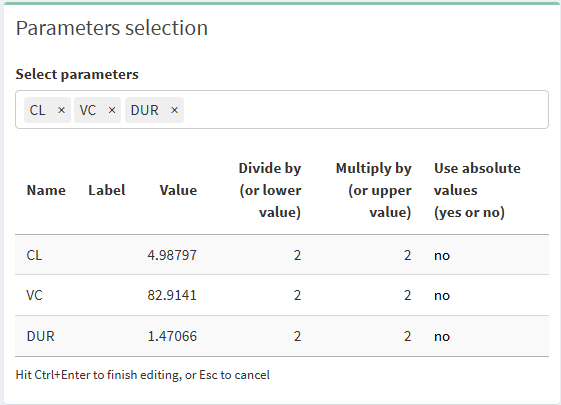561x405 pixels.
Task: Remove the DUR parameter tag
Action: (x=174, y=110)
